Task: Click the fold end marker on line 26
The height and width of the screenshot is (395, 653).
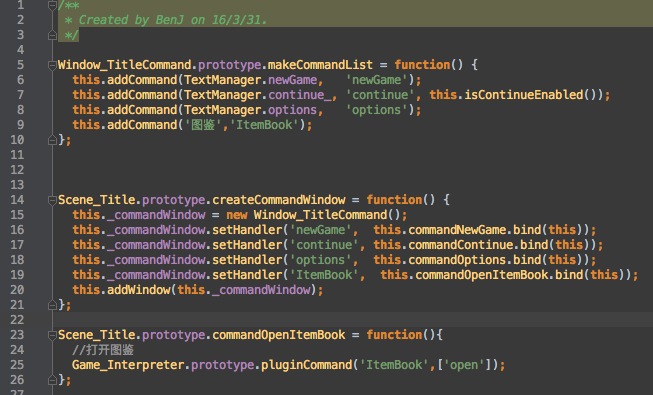Action: pyautogui.click(x=52, y=380)
